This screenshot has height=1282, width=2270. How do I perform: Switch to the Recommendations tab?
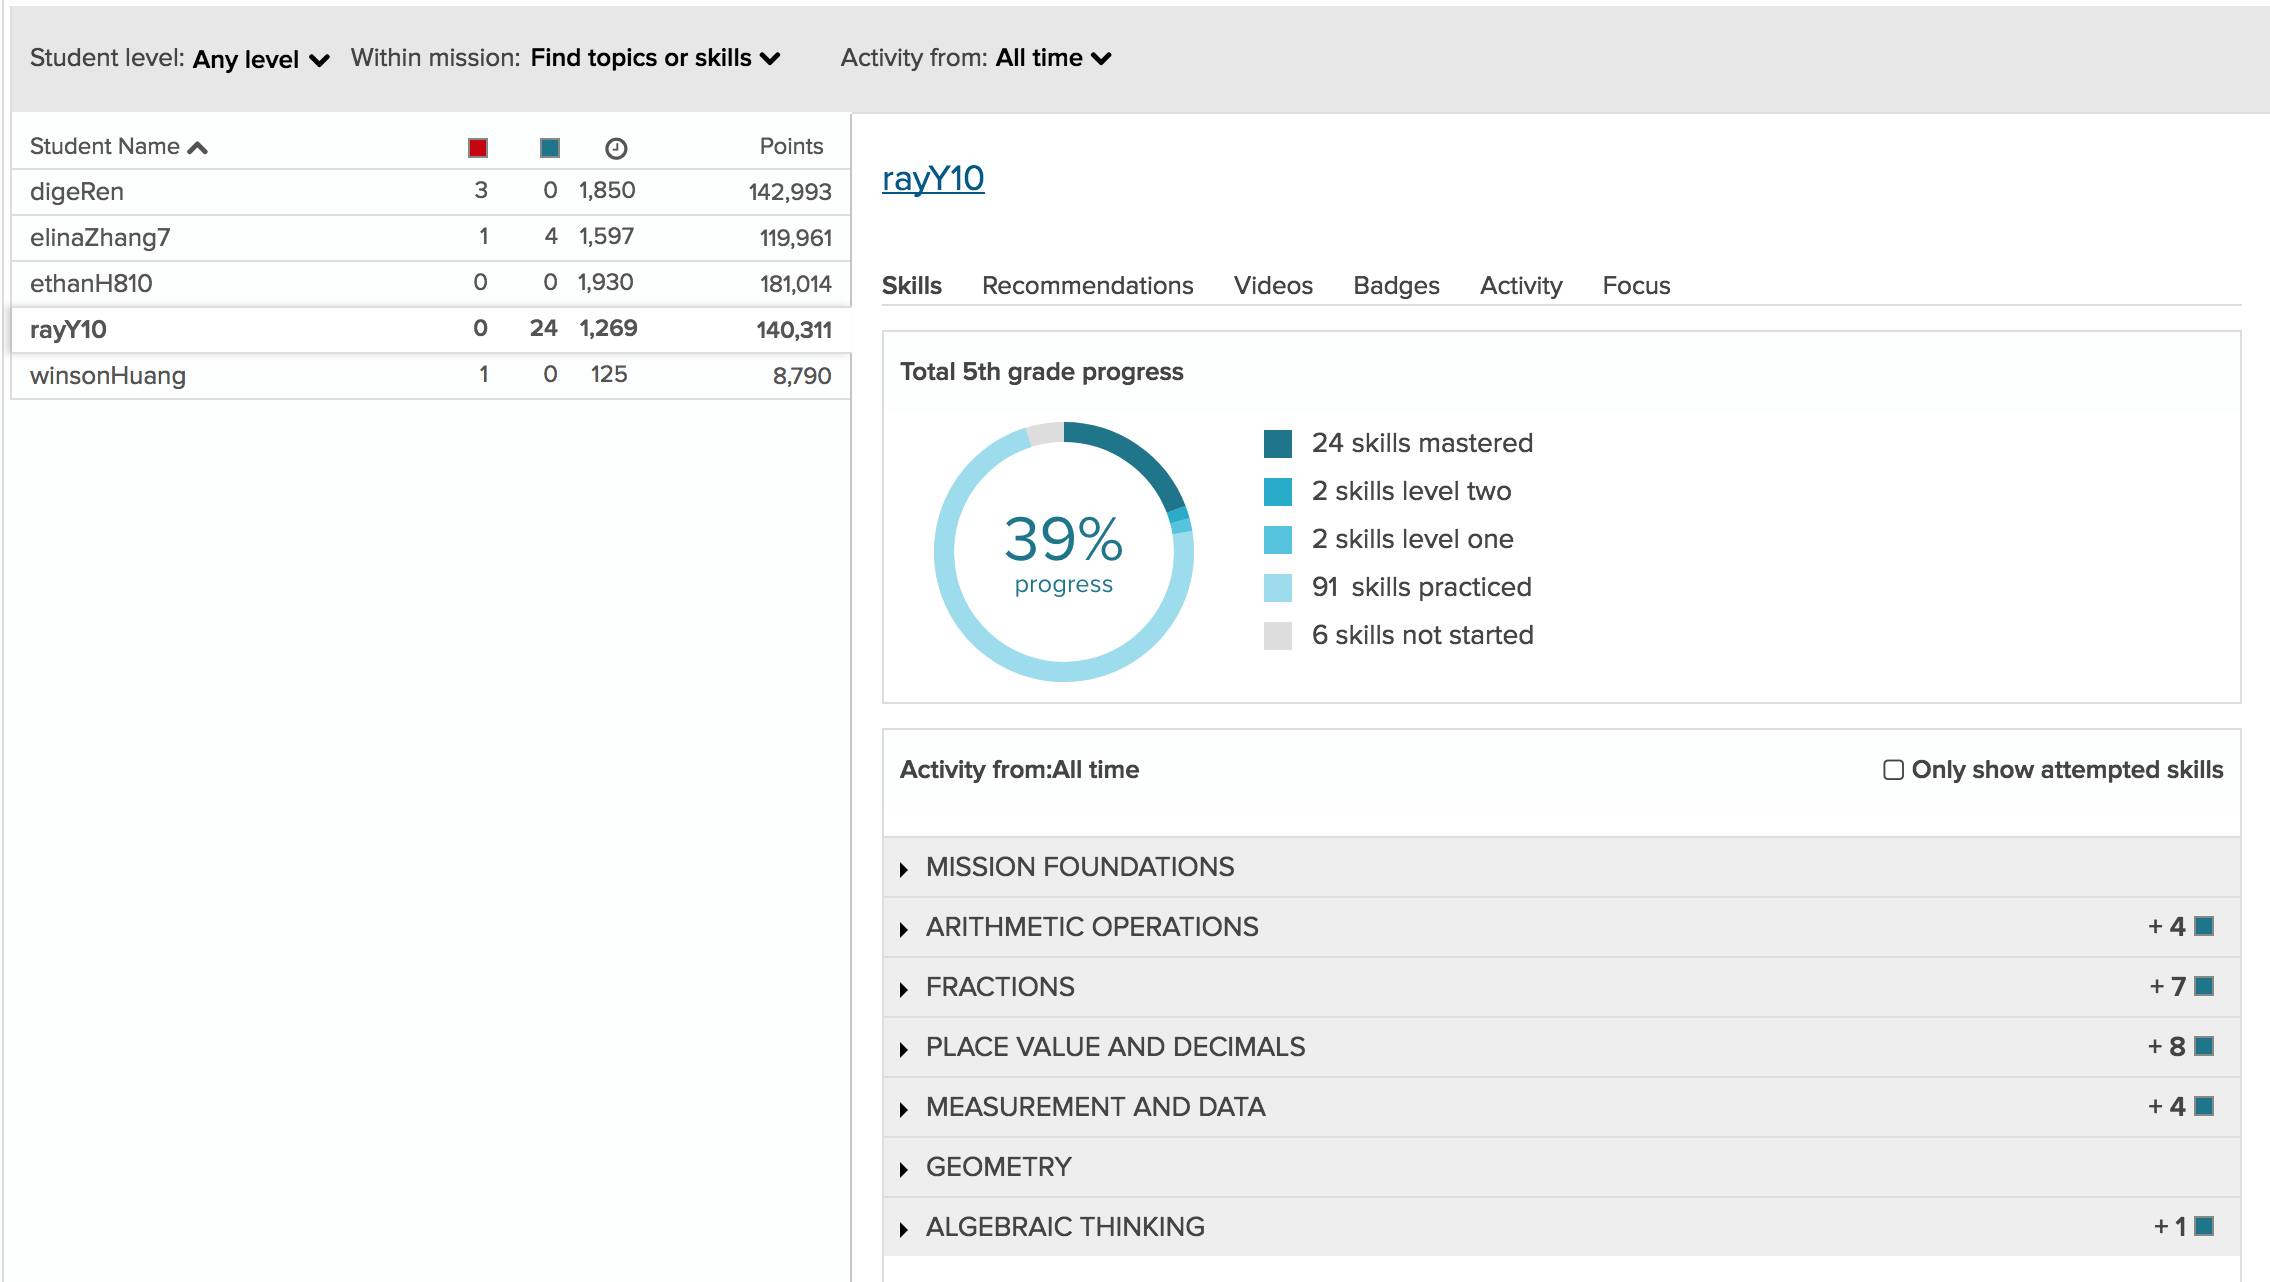(x=1087, y=285)
